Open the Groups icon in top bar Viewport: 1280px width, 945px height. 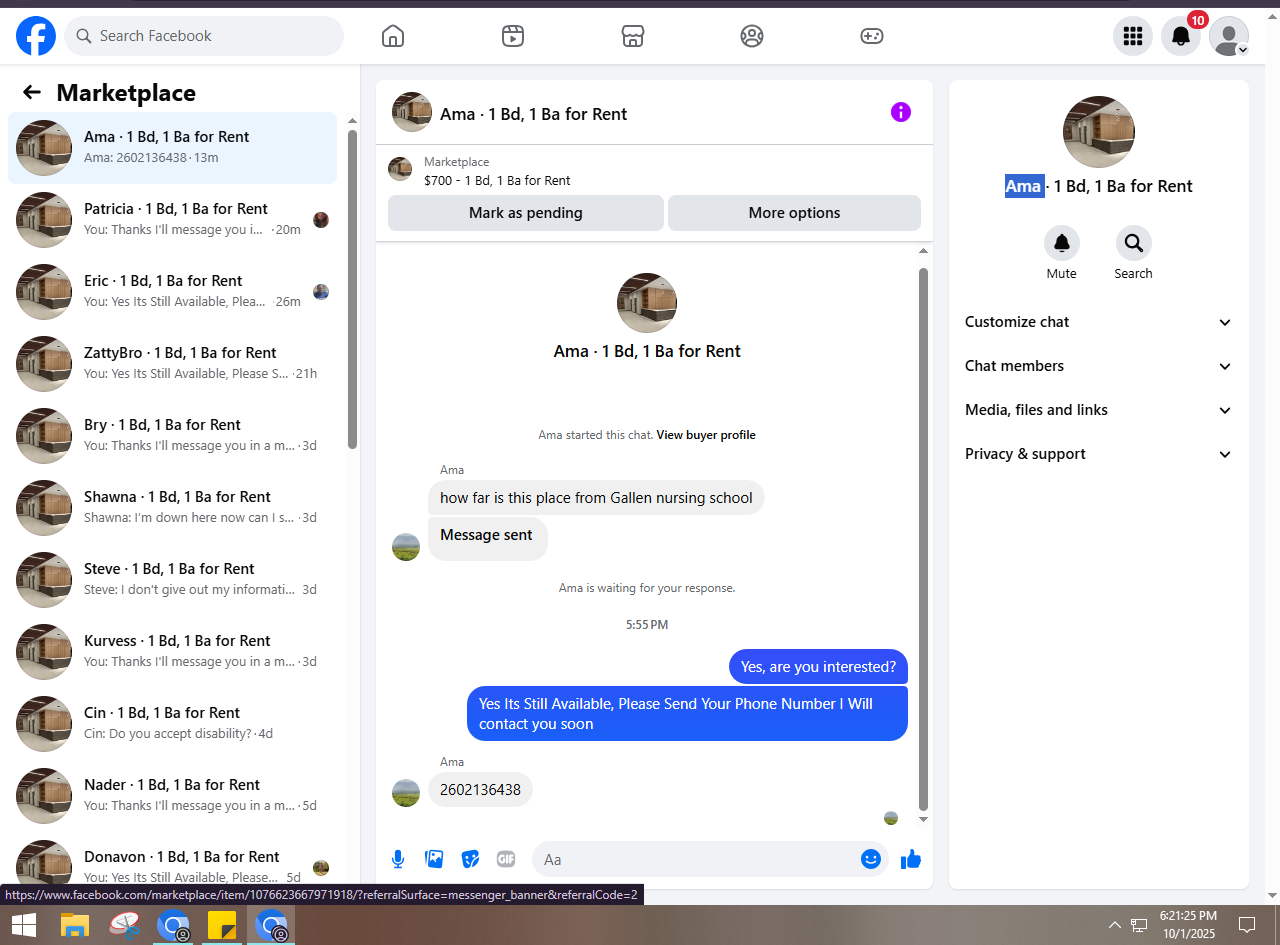tap(752, 36)
